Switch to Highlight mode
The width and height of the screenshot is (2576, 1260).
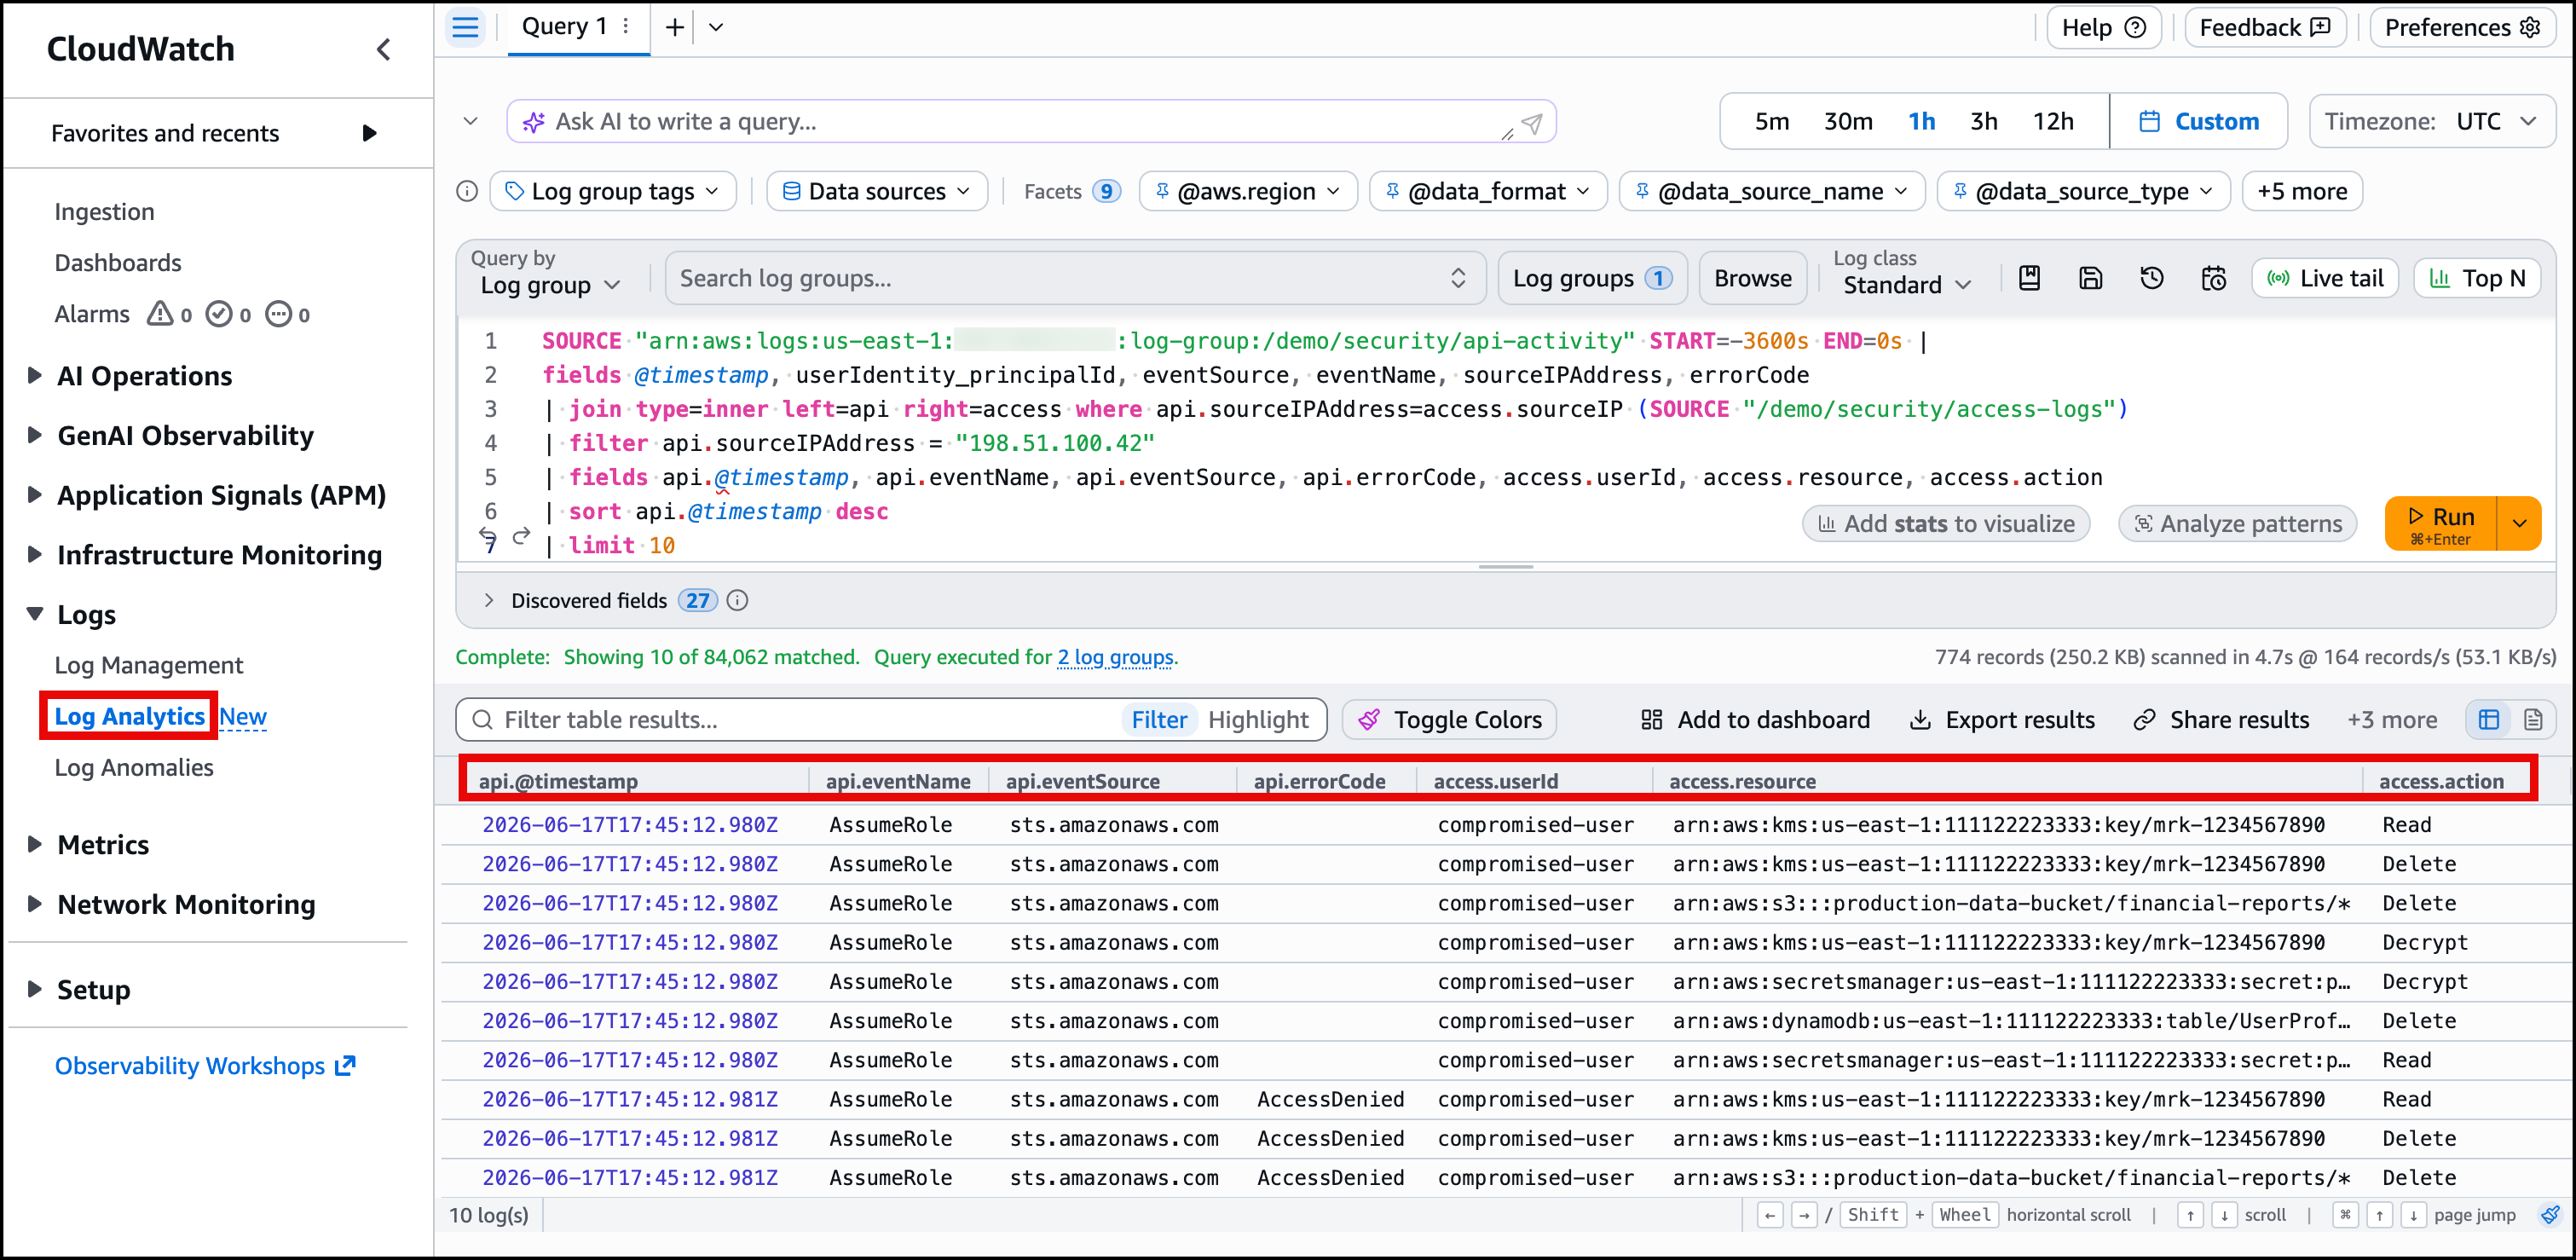tap(1257, 719)
